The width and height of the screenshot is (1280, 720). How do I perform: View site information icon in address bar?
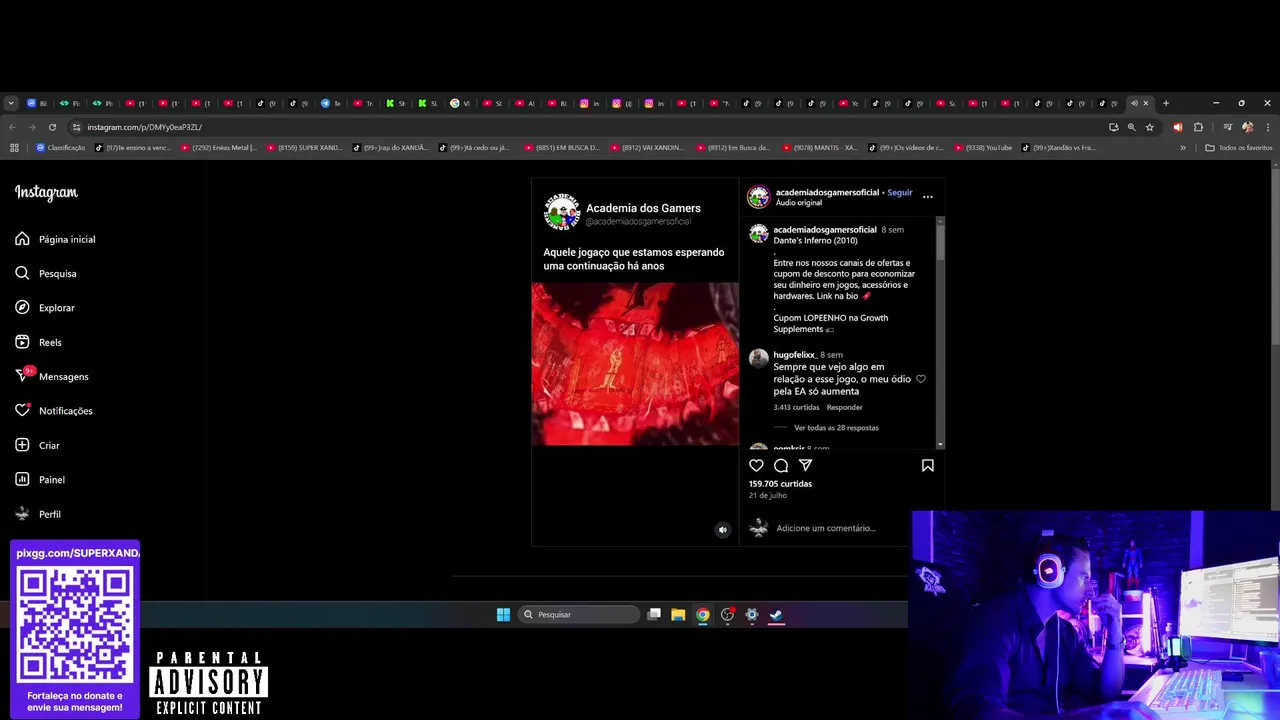(76, 127)
